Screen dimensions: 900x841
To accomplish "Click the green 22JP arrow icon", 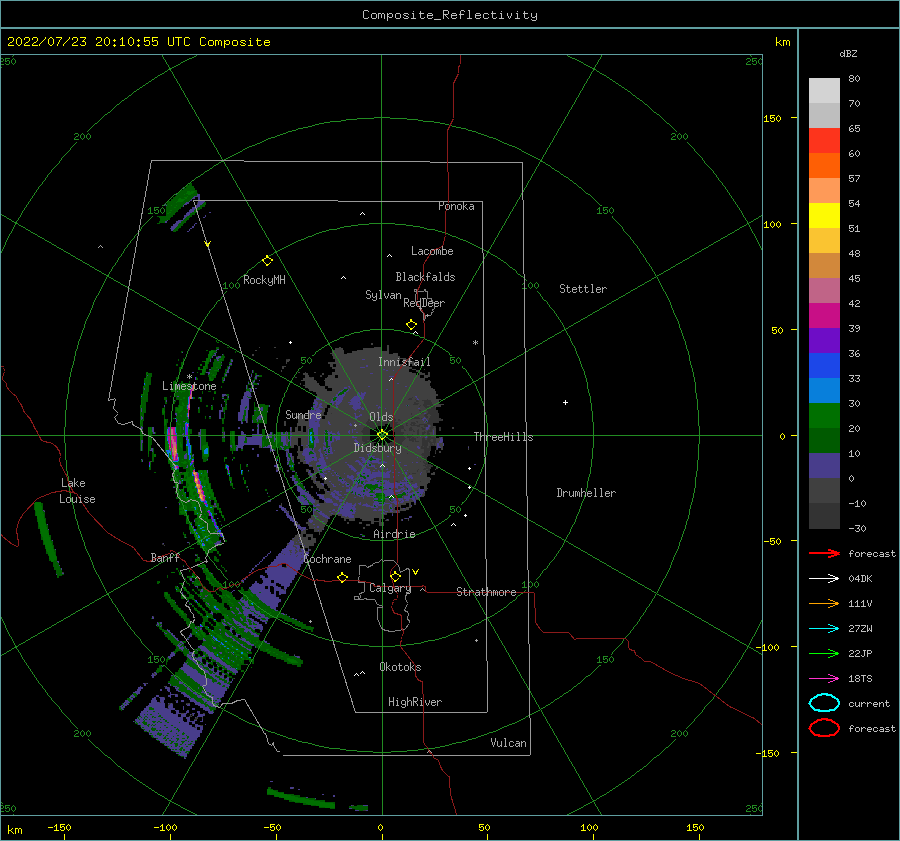I will click(824, 653).
